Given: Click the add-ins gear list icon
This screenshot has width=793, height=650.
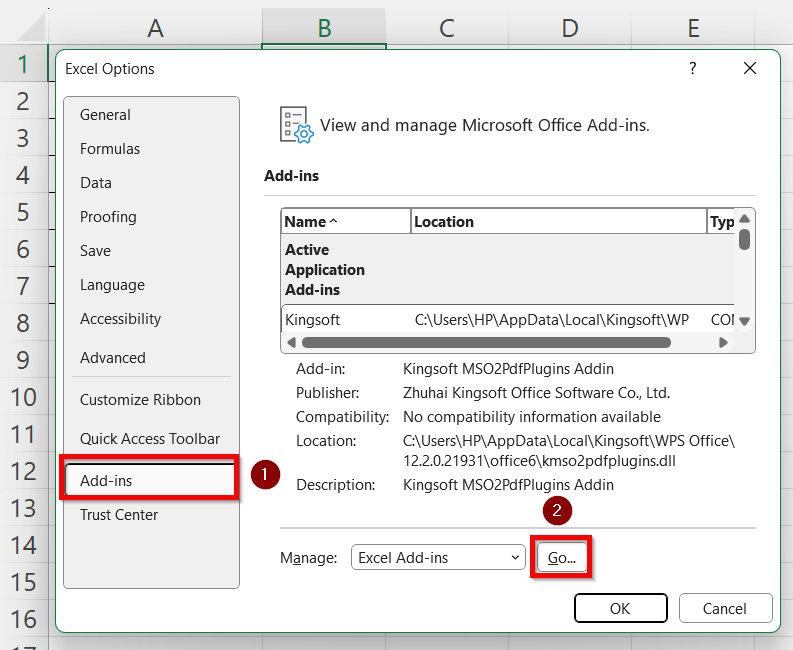Looking at the screenshot, I should coord(297,126).
